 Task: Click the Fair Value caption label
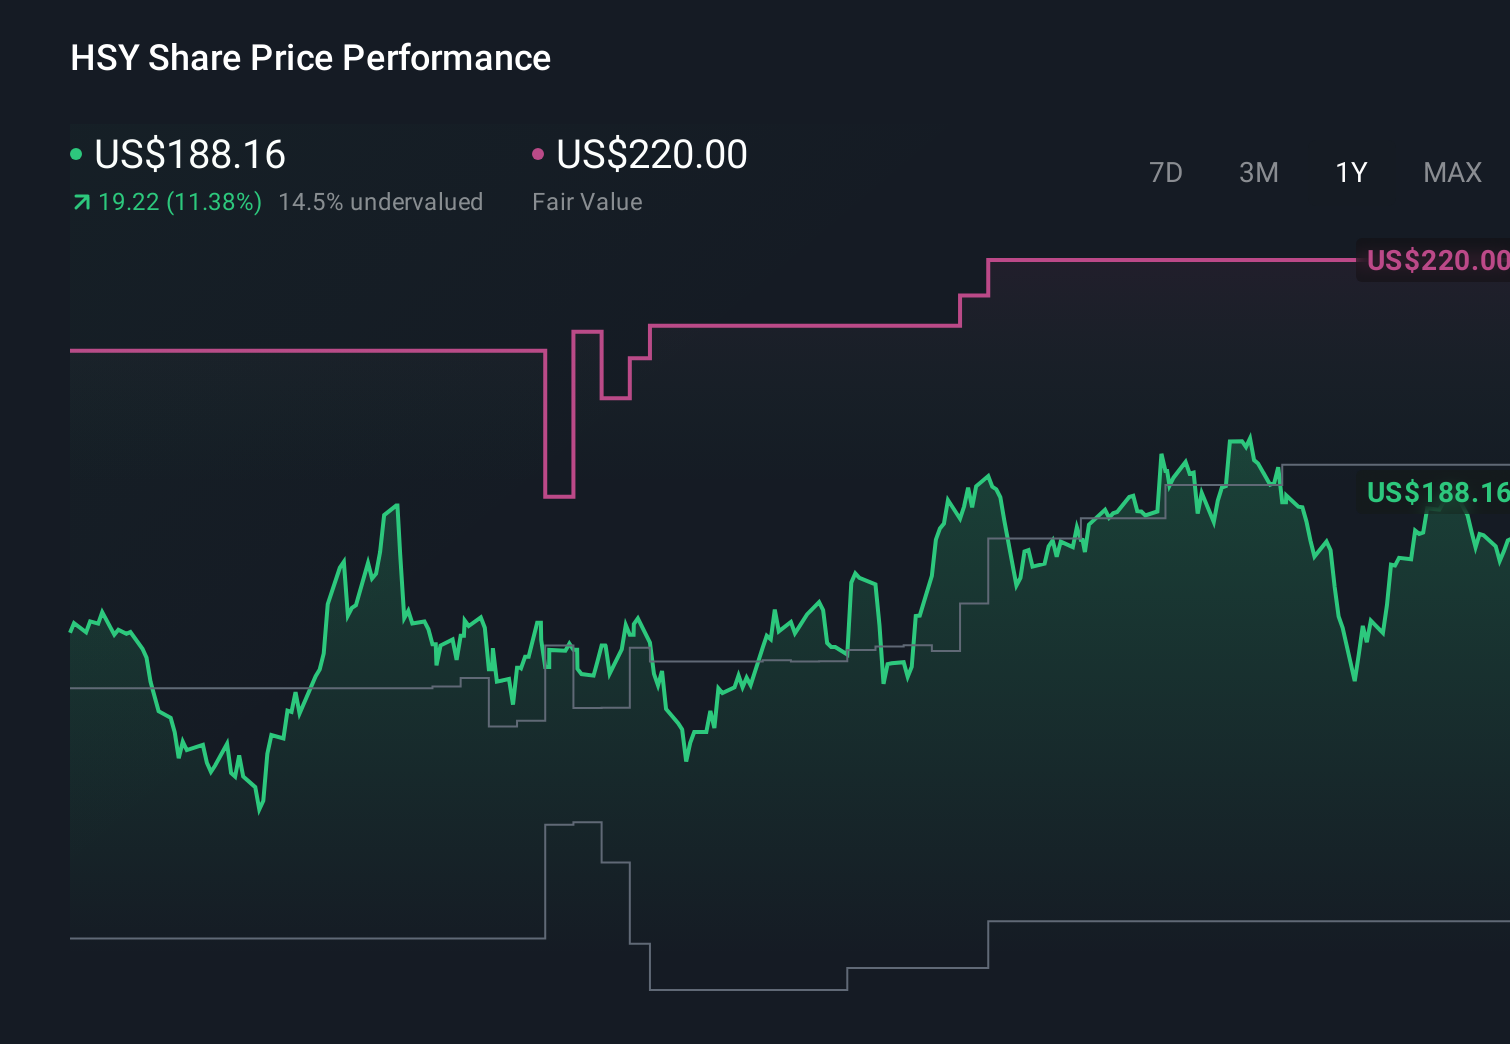pyautogui.click(x=588, y=201)
